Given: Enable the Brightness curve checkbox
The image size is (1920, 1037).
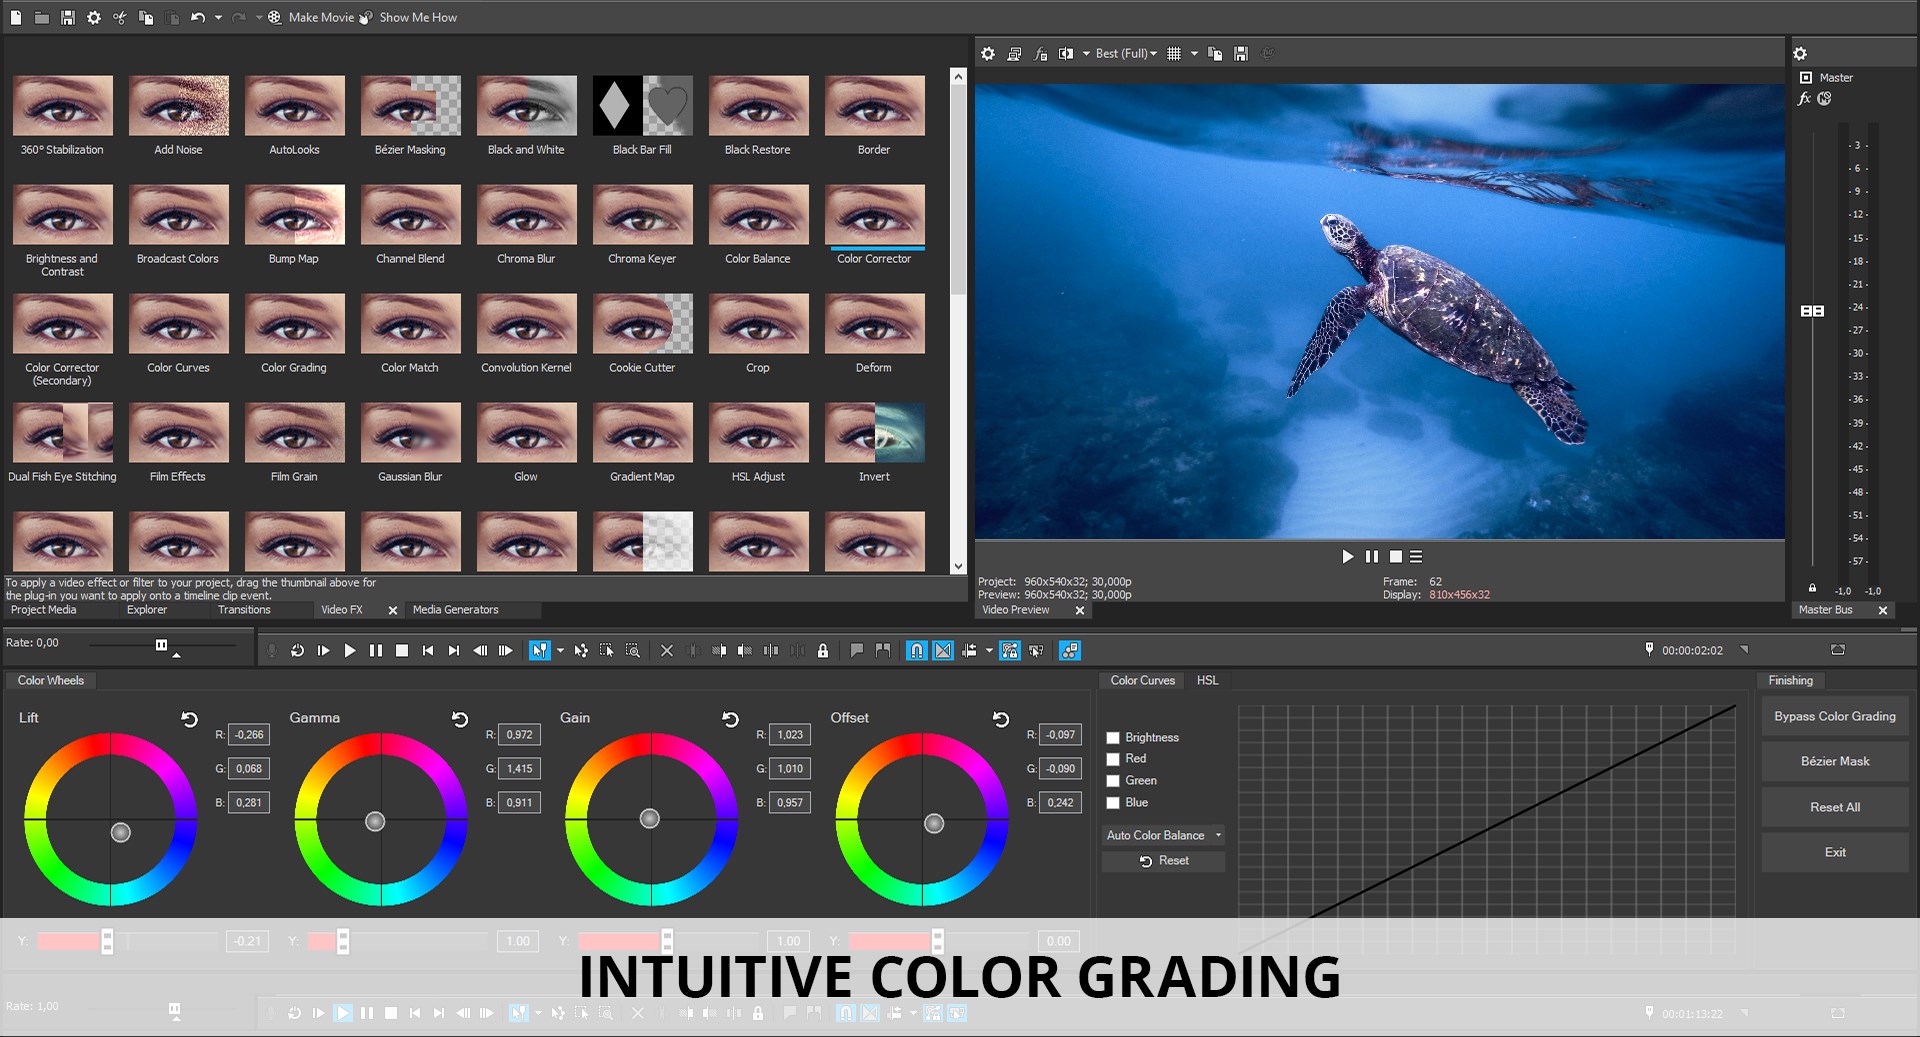Looking at the screenshot, I should [x=1112, y=738].
